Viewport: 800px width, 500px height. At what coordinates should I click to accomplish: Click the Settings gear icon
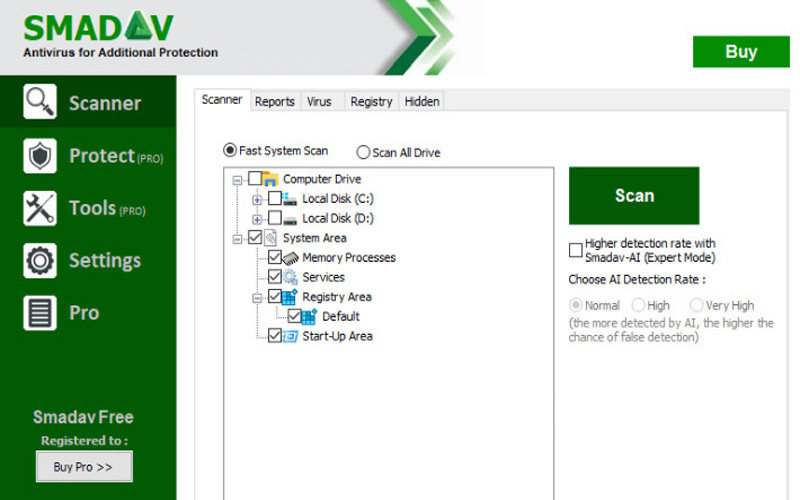tap(40, 261)
